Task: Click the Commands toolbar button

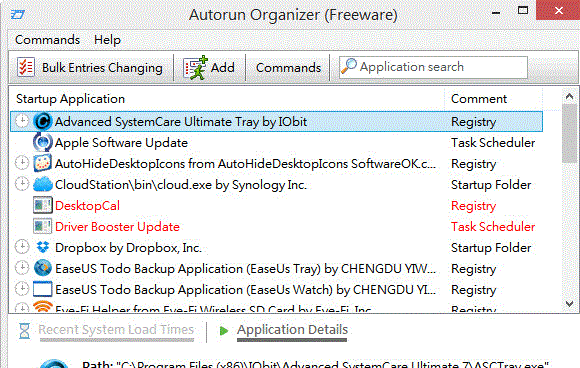Action: click(x=288, y=68)
